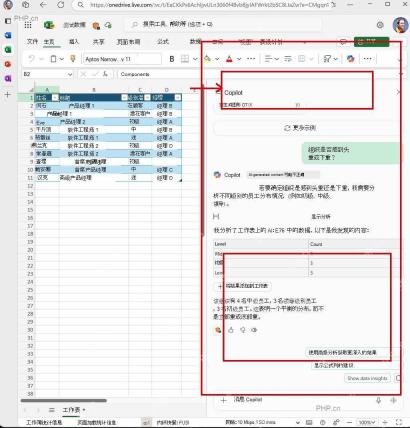Click the comments icon near Share
Screen dimensions: 410x428
point(343,42)
